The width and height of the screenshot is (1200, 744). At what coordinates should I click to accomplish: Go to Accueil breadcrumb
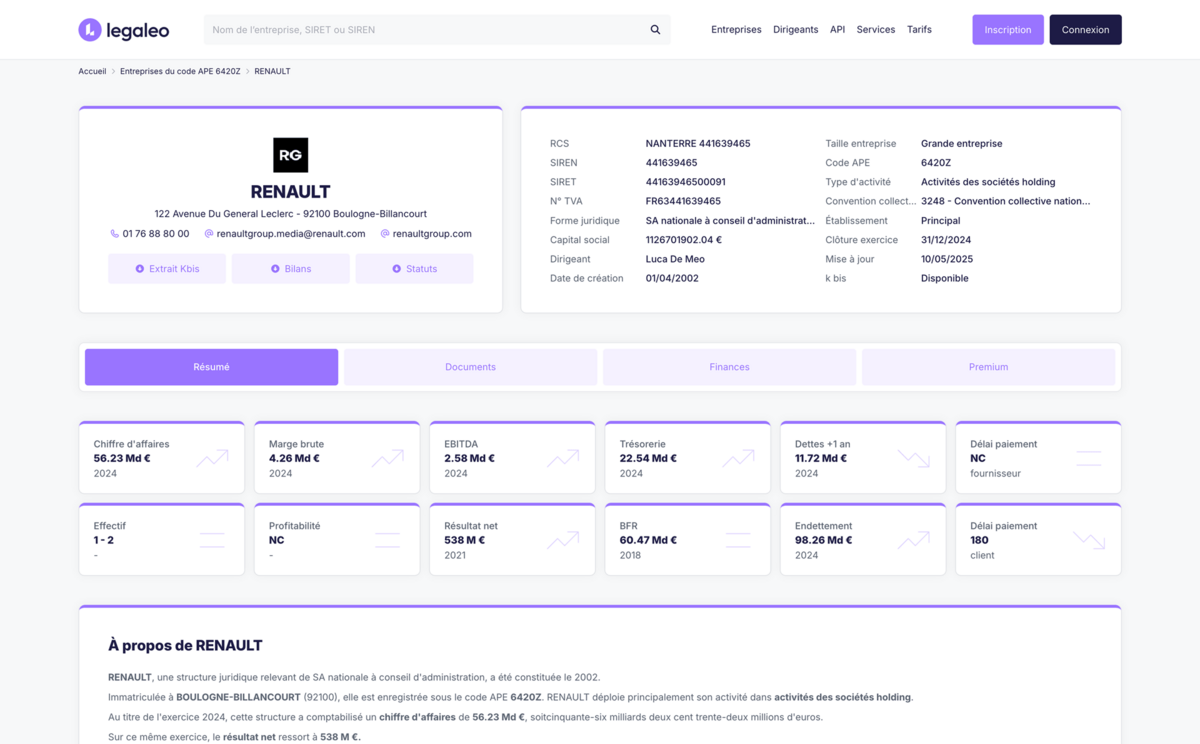pos(92,72)
